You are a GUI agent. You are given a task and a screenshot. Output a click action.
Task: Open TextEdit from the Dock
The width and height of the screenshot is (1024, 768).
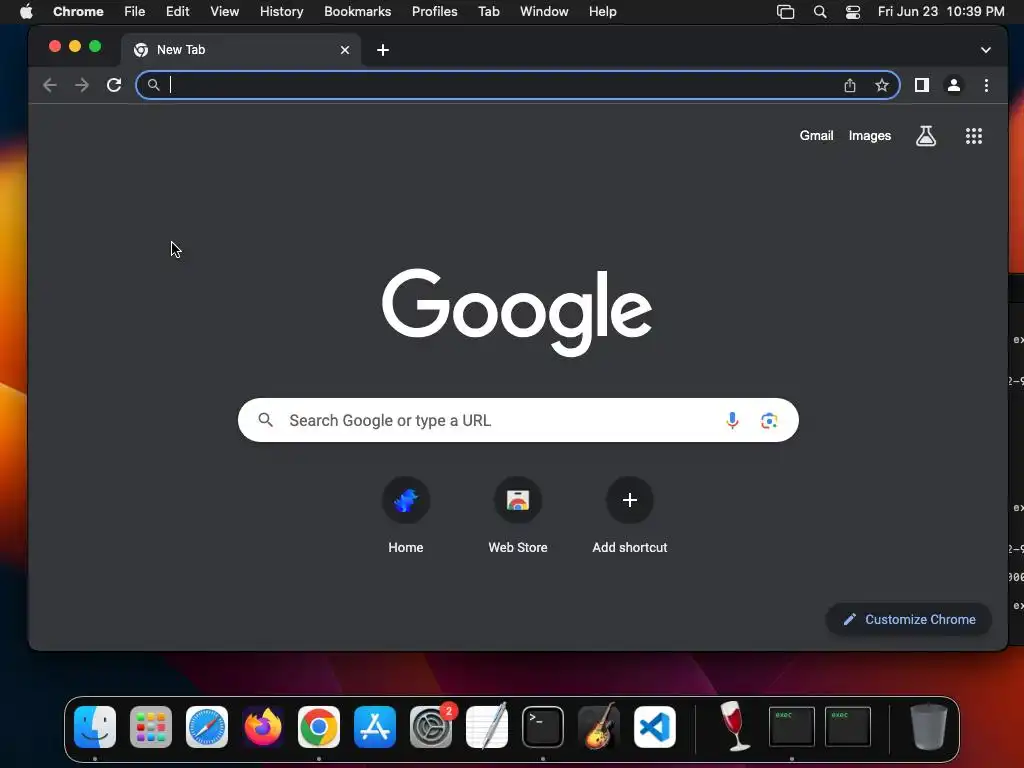click(x=487, y=726)
